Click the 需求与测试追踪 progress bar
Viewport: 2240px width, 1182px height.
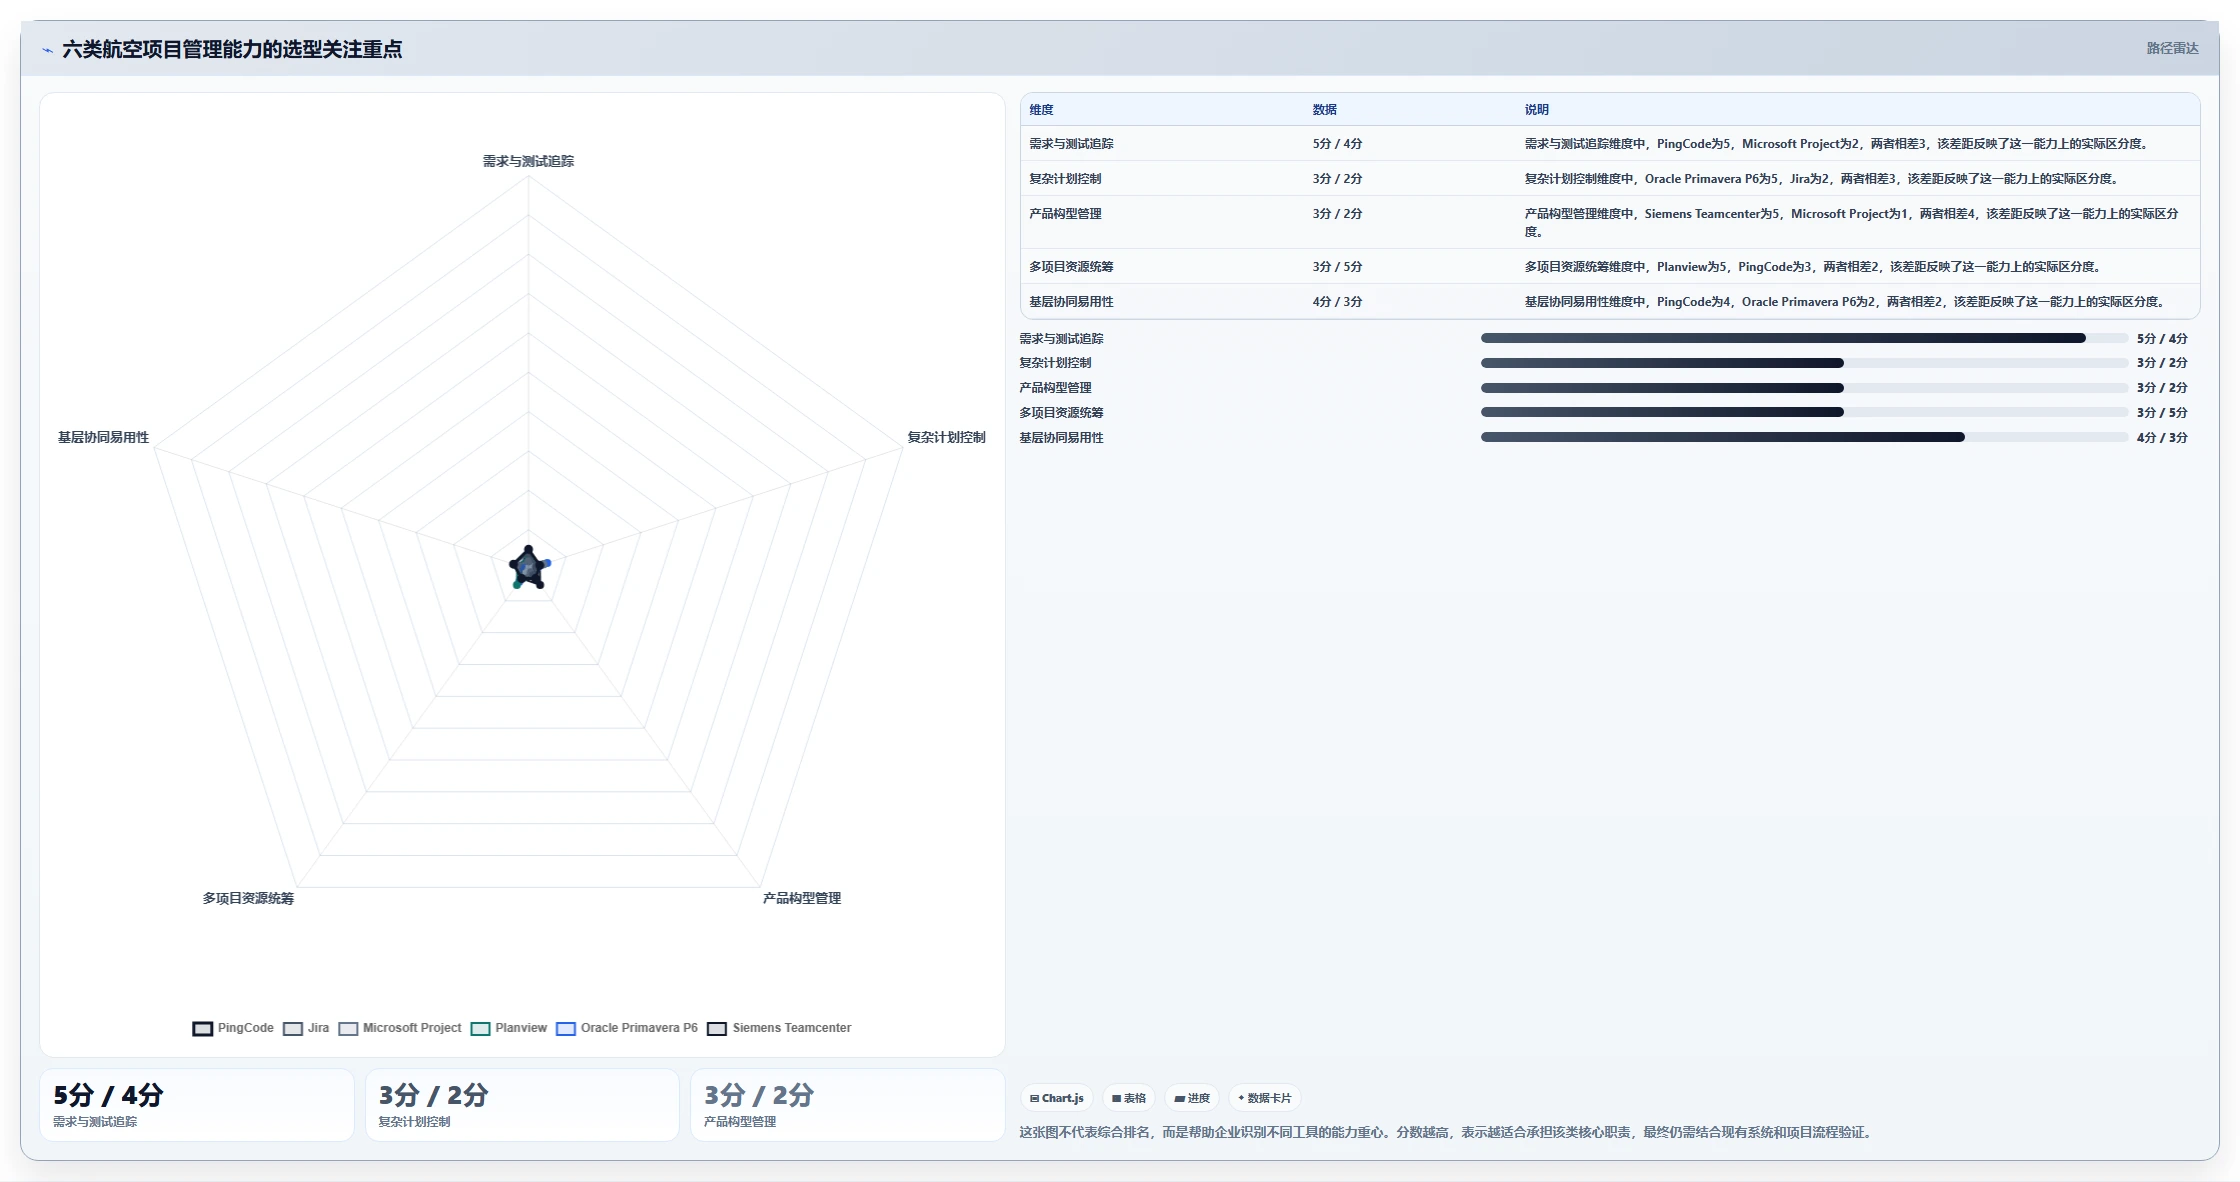tap(1804, 338)
